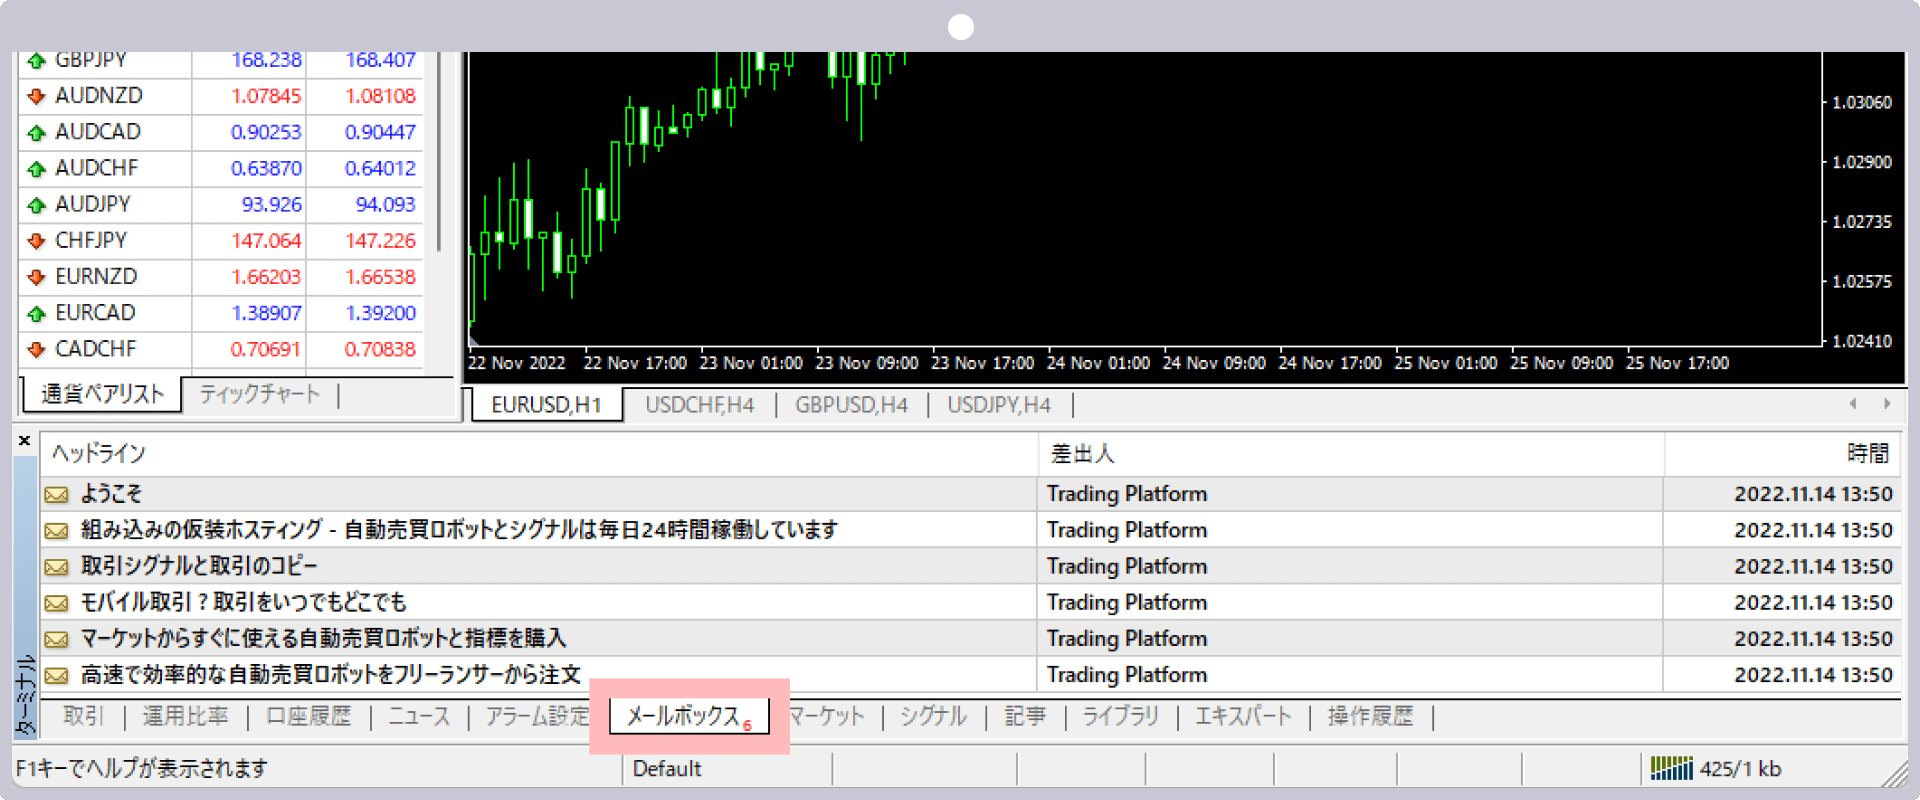Screen dimensions: 1920x800
Task: Open the 記事 tab
Action: [x=1025, y=716]
